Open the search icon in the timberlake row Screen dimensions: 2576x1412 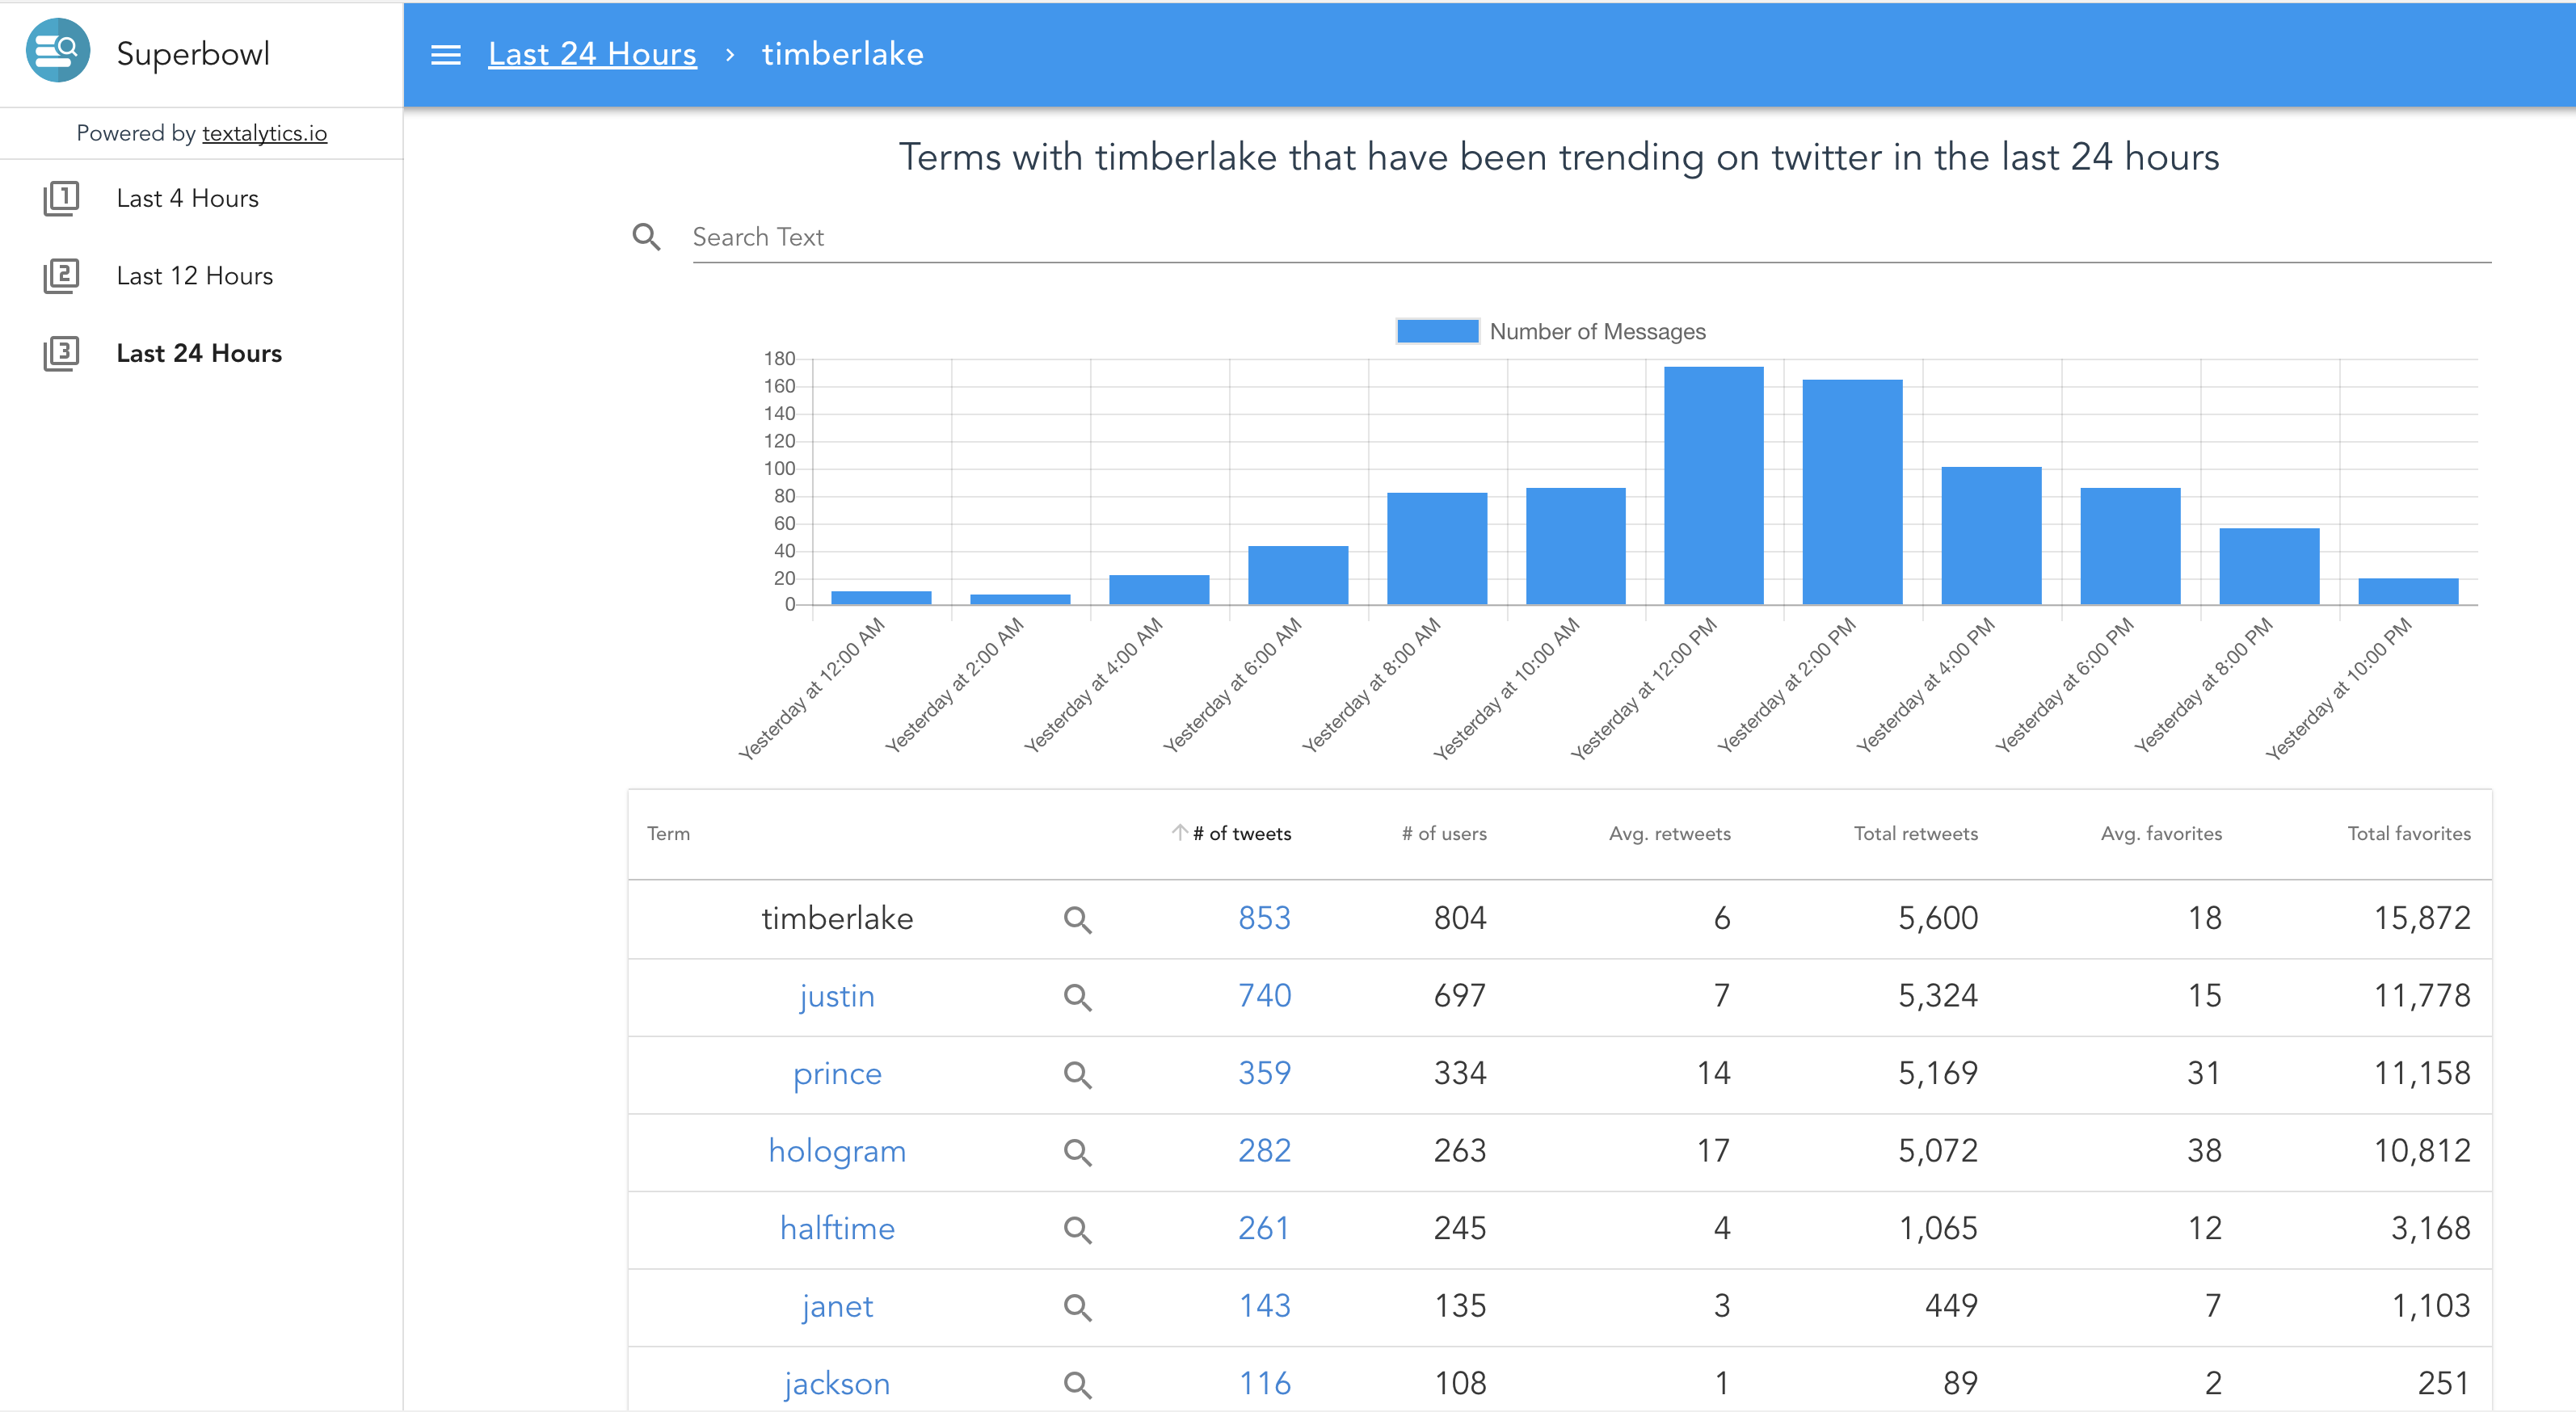[1078, 919]
